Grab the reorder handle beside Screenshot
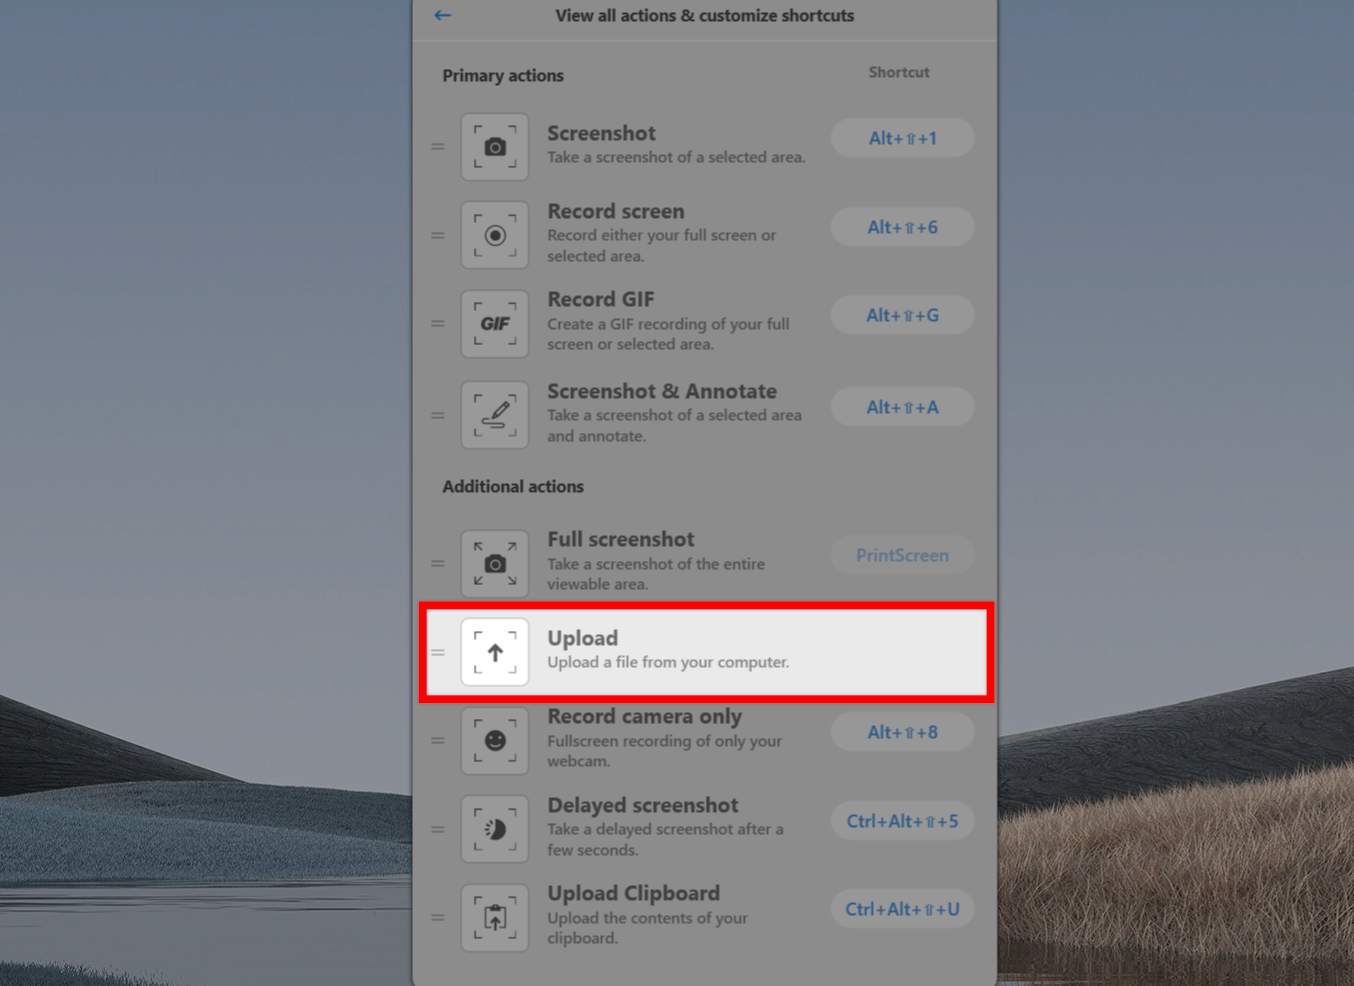Screen dimensions: 1354x986 point(438,147)
